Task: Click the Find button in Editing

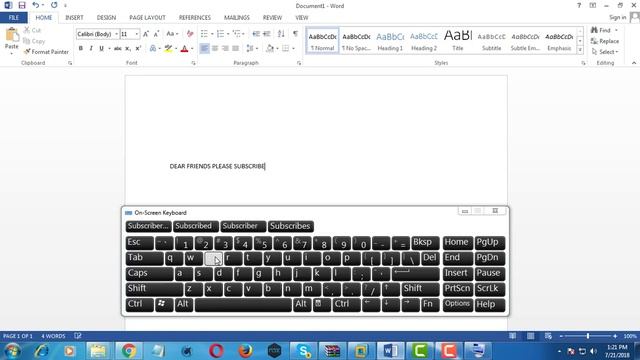Action: [x=601, y=30]
